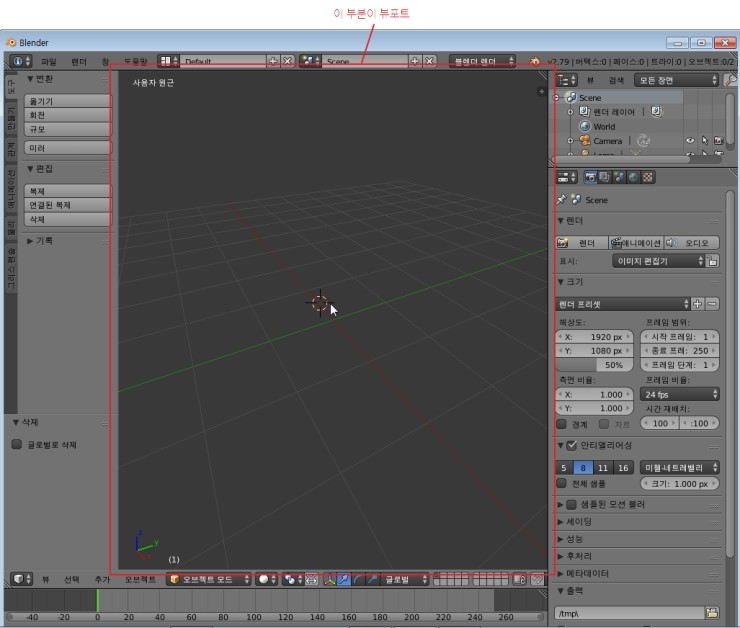Click the 회전 button

(x=68, y=115)
